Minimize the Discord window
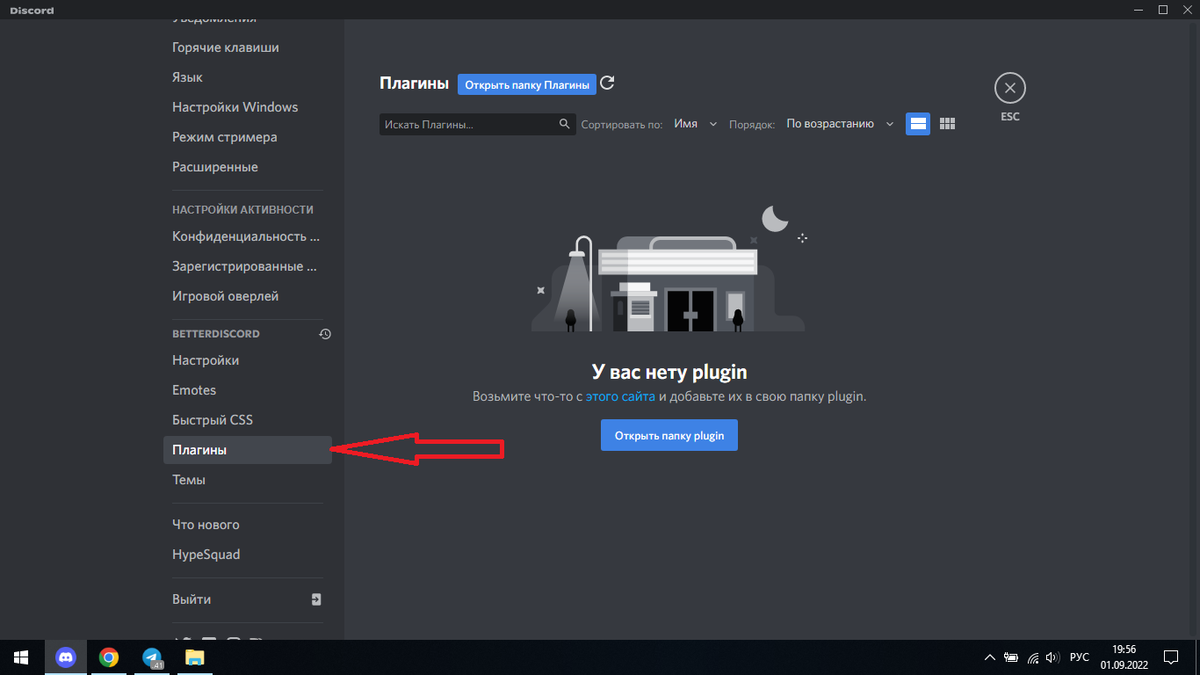Screen dimensions: 1200x675 click(x=1139, y=10)
